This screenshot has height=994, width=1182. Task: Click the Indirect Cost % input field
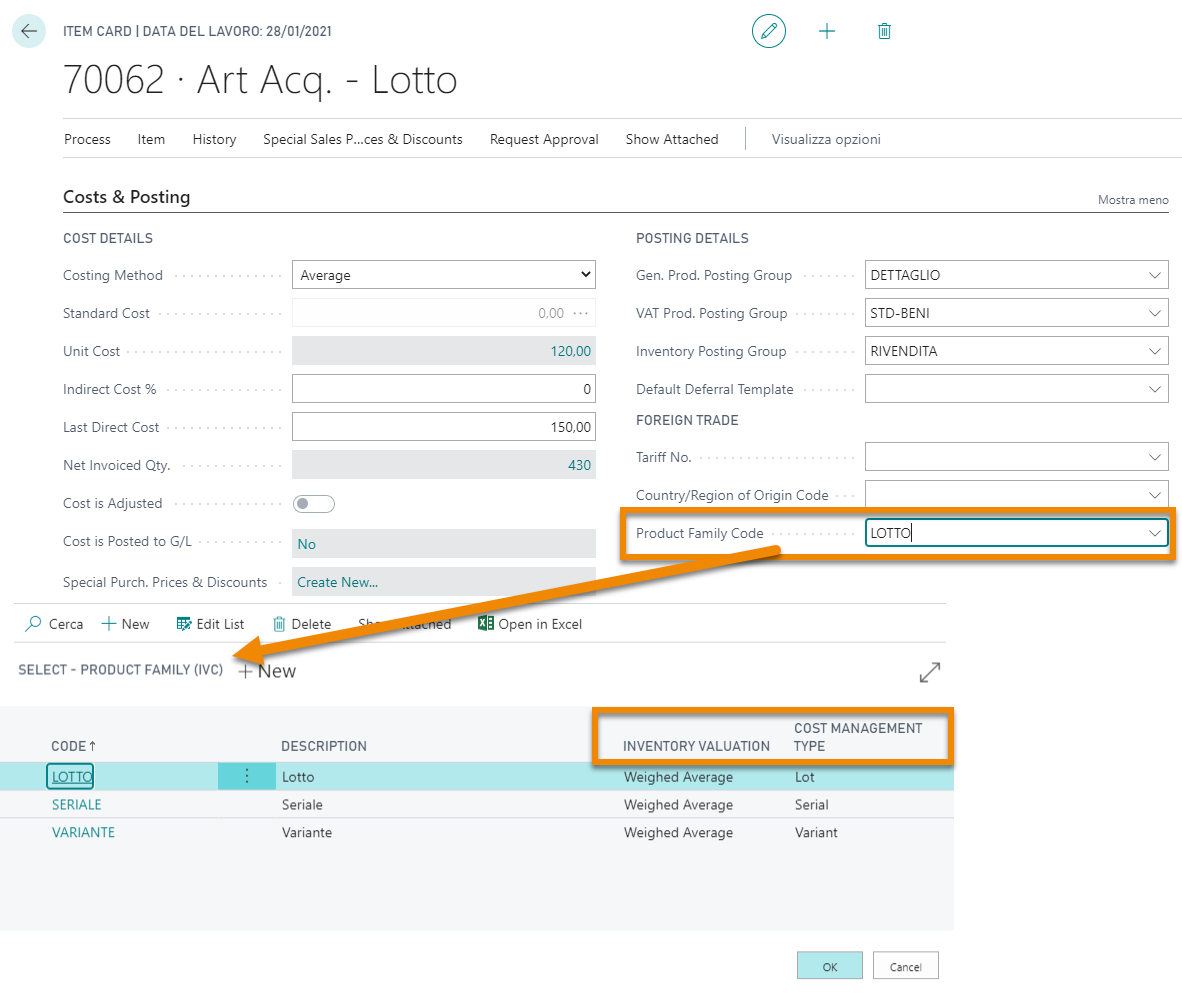[444, 389]
